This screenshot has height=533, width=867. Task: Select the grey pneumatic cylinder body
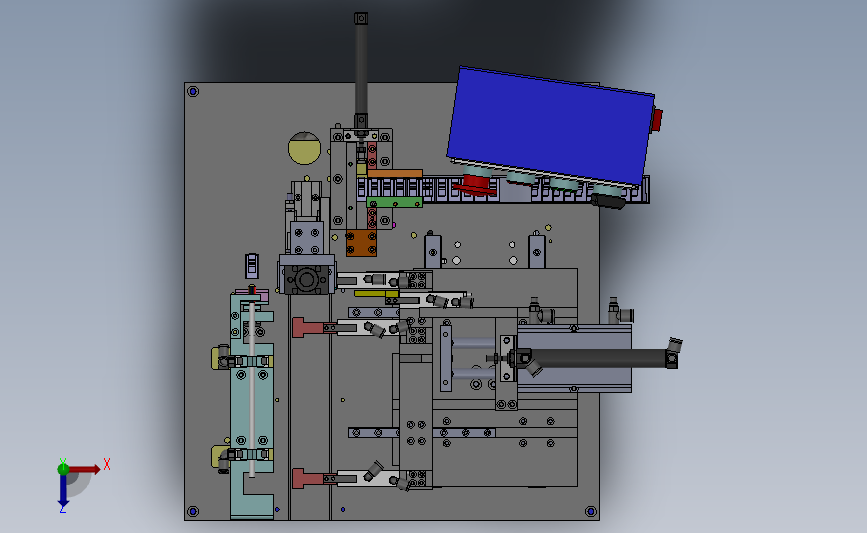[x=574, y=358]
